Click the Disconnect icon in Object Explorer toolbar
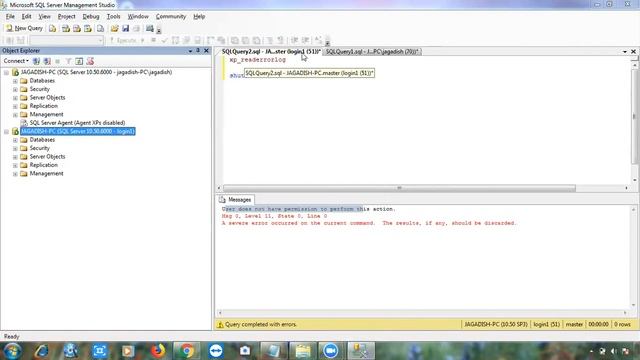 [x=47, y=61]
